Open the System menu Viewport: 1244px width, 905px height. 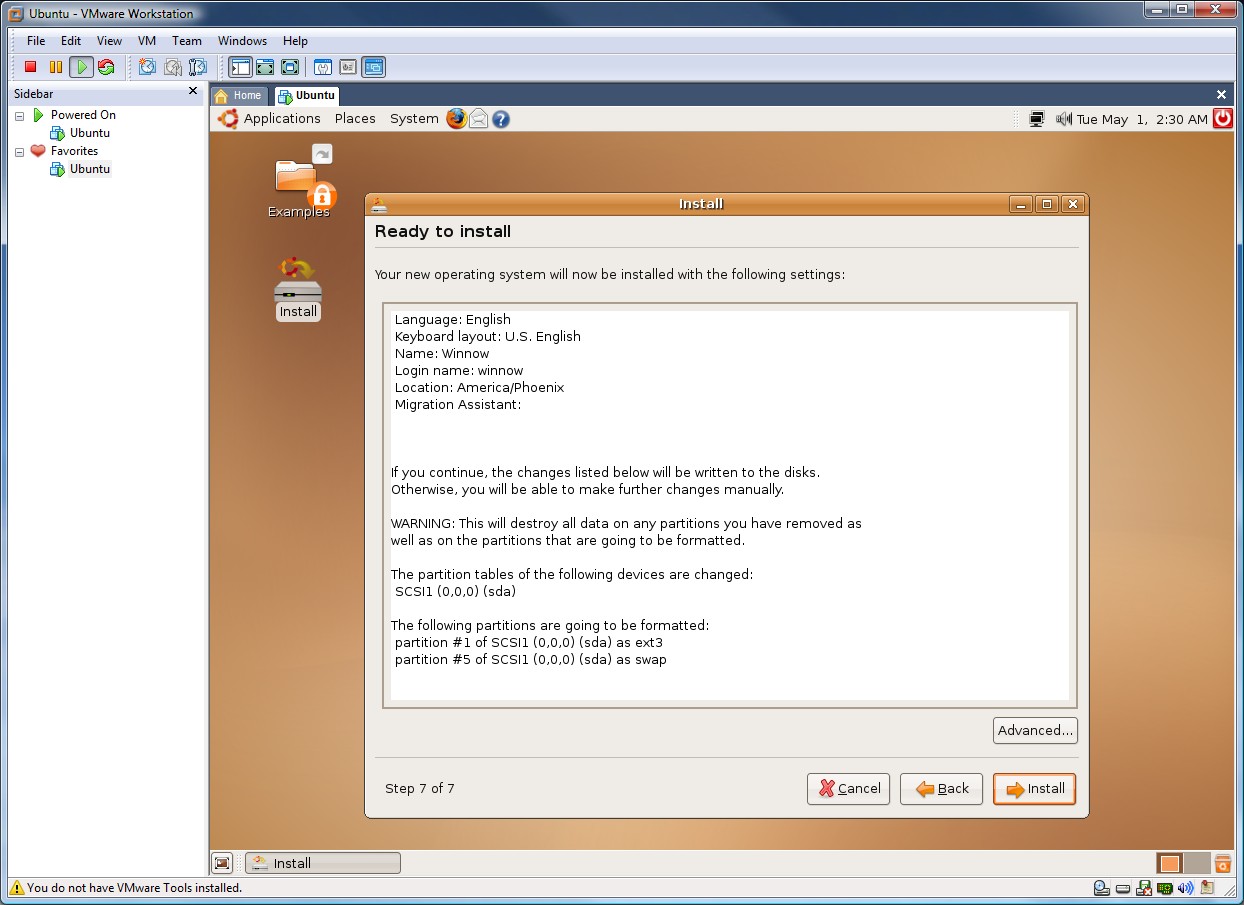click(414, 118)
